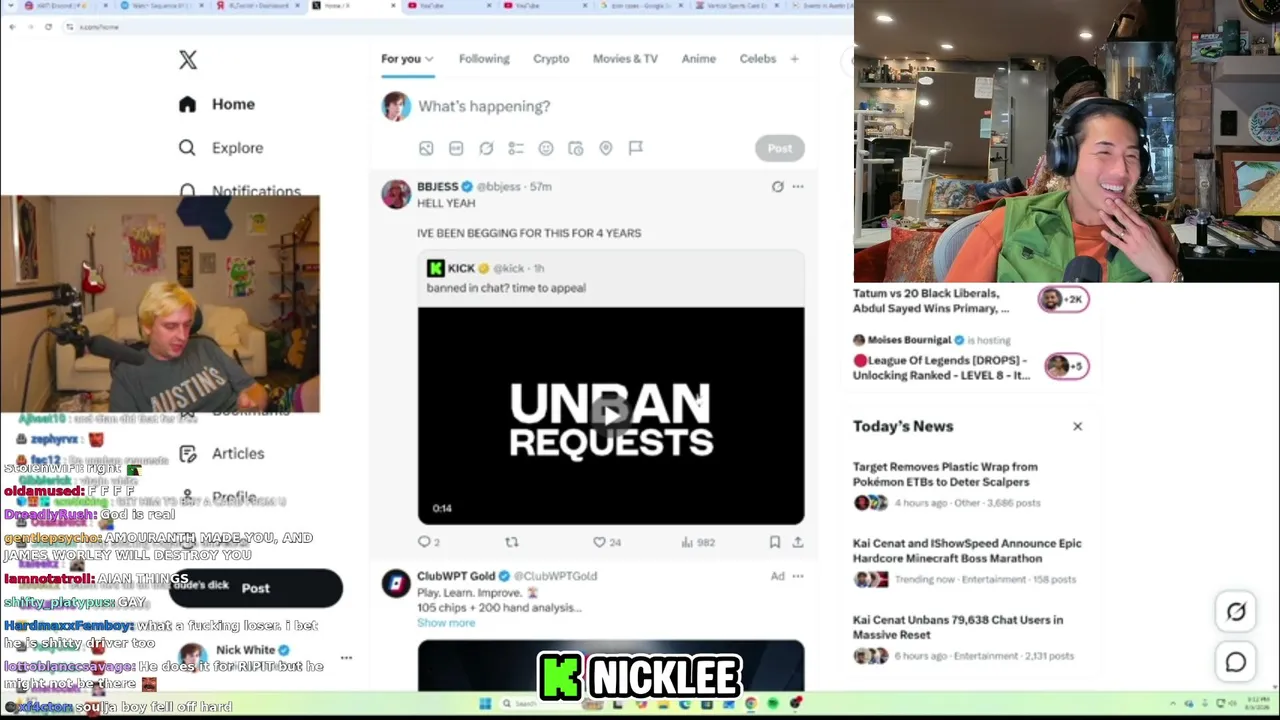Open the floating Messages button
The width and height of the screenshot is (1280, 720).
1236,662
